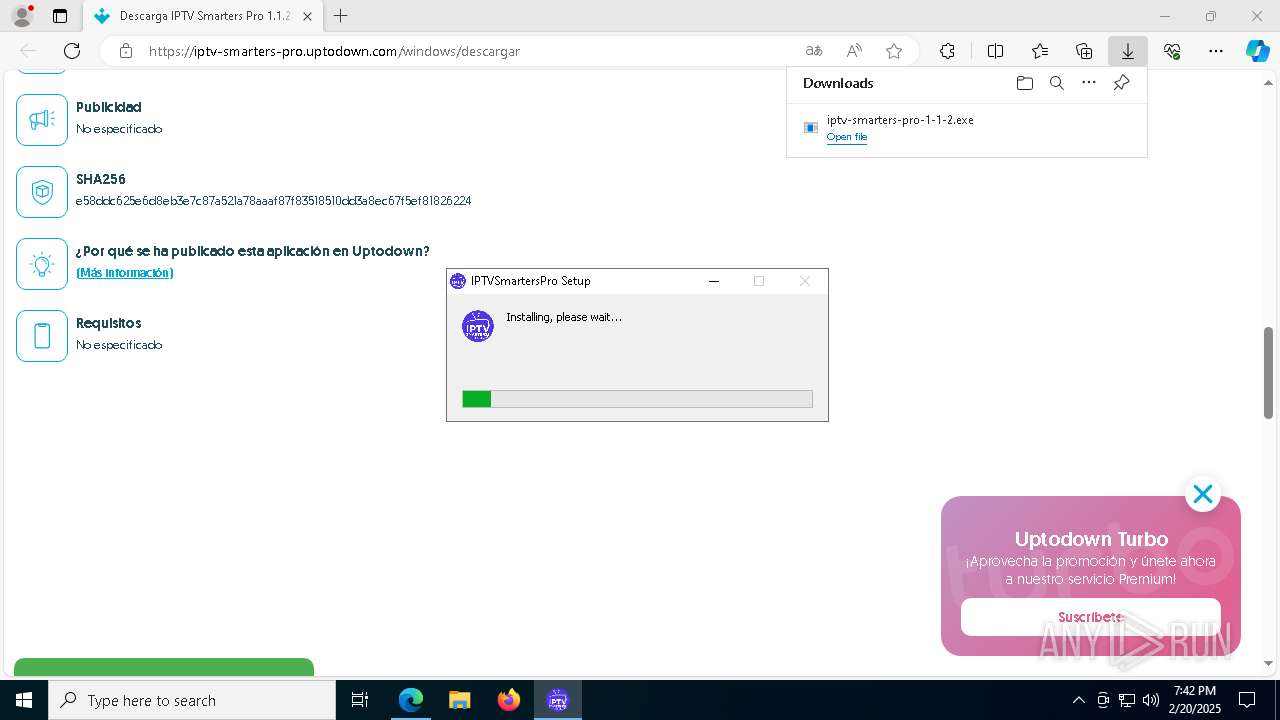The height and width of the screenshot is (720, 1280).
Task: Open the Más información link
Action: [x=125, y=273]
